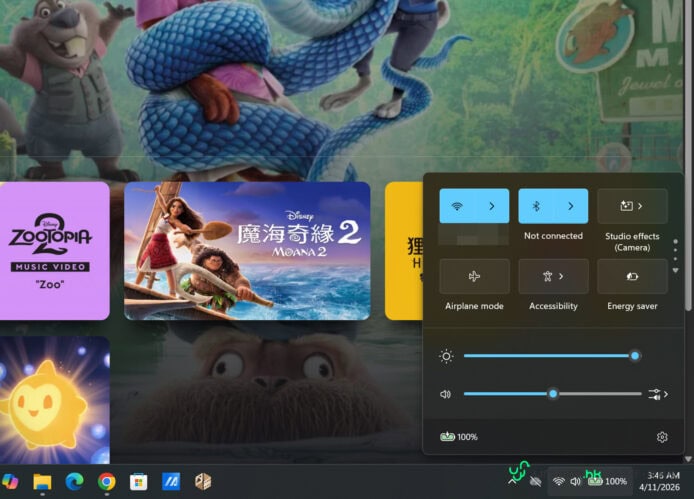This screenshot has width=694, height=499.
Task: Click the brightness sun icon
Action: pos(446,356)
